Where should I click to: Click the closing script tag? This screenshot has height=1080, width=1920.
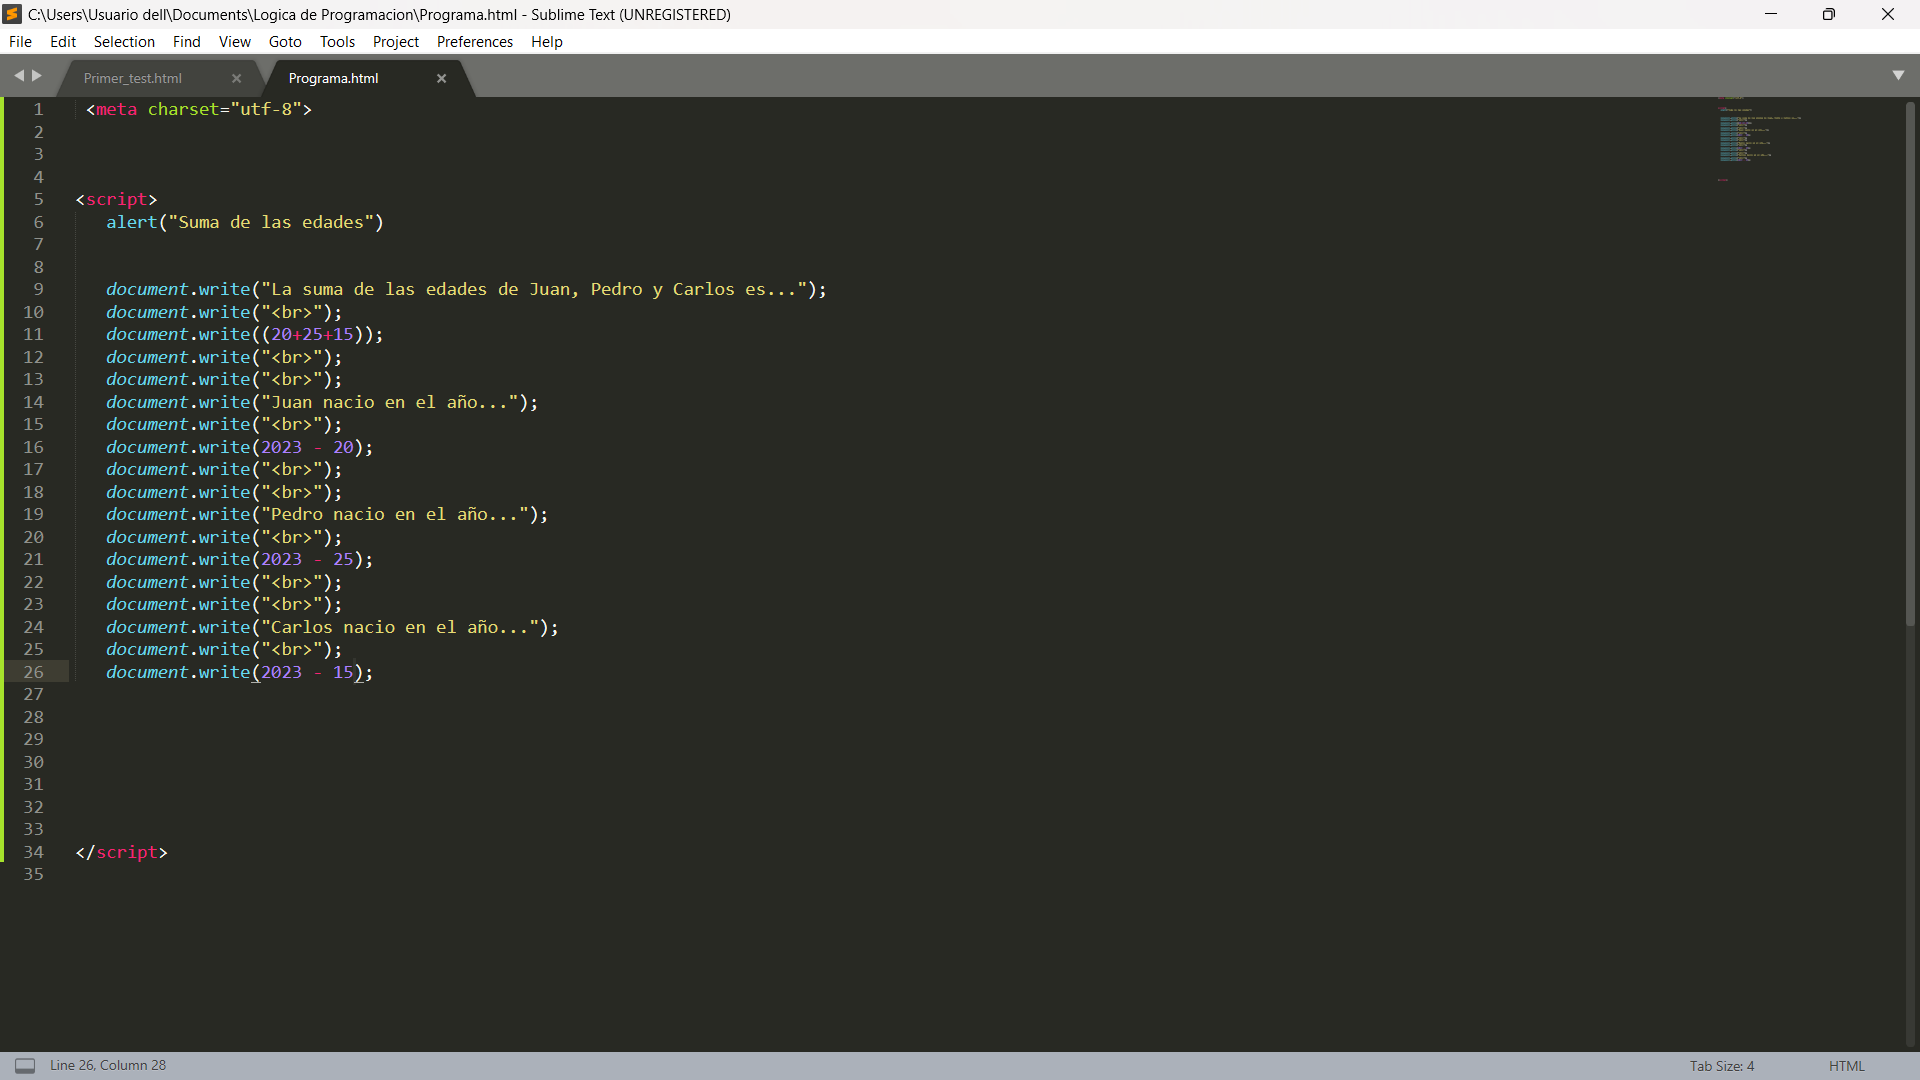(x=121, y=852)
